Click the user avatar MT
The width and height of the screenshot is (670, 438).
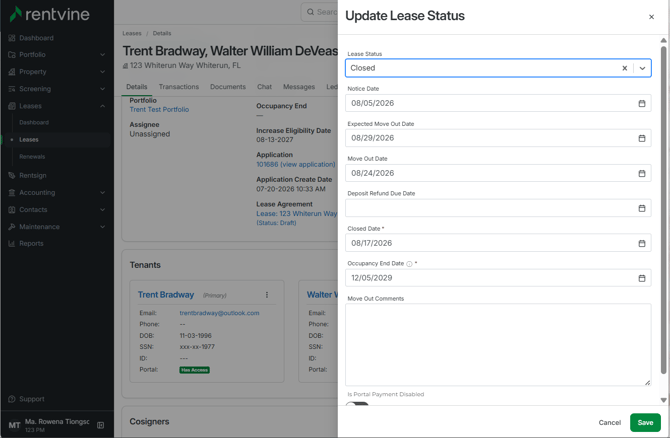click(14, 425)
